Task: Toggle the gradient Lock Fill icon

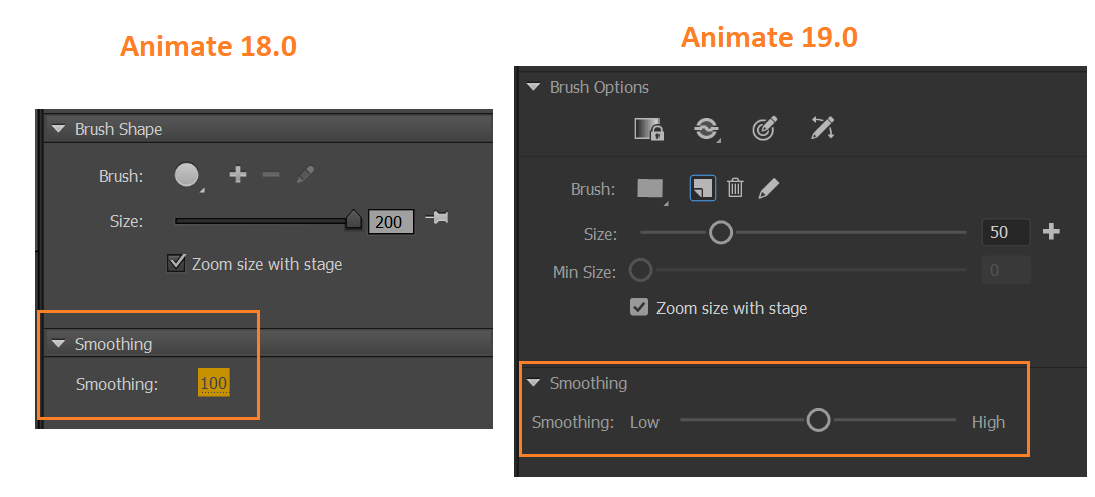Action: click(x=649, y=129)
